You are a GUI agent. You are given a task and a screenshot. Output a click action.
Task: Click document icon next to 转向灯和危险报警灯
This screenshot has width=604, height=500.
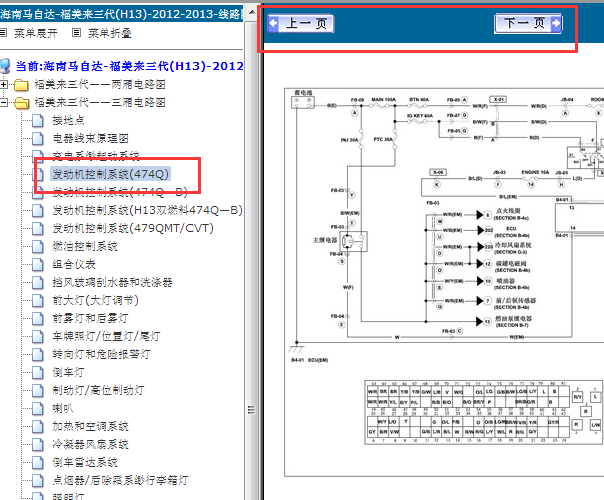point(38,354)
